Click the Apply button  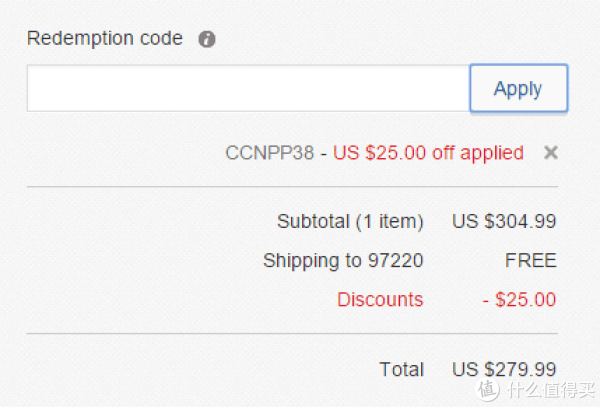[518, 89]
